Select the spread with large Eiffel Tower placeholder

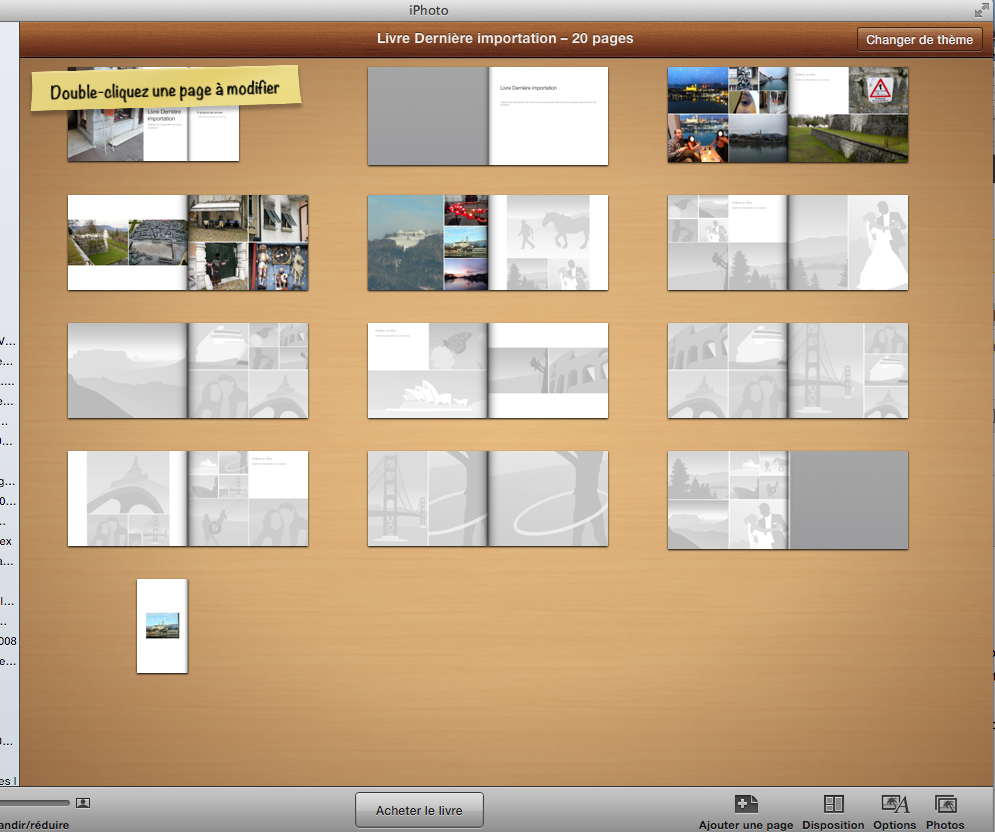tap(188, 498)
